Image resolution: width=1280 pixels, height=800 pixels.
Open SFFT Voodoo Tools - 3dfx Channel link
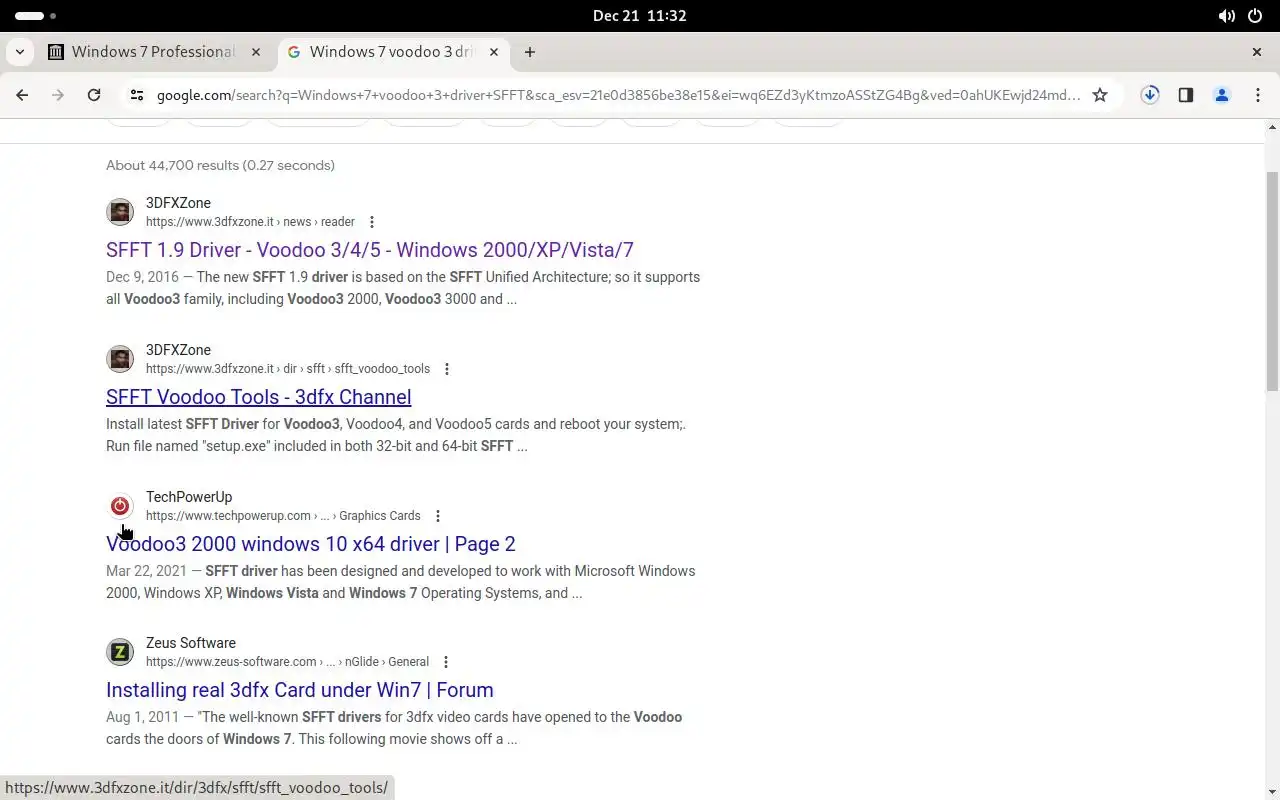[259, 397]
